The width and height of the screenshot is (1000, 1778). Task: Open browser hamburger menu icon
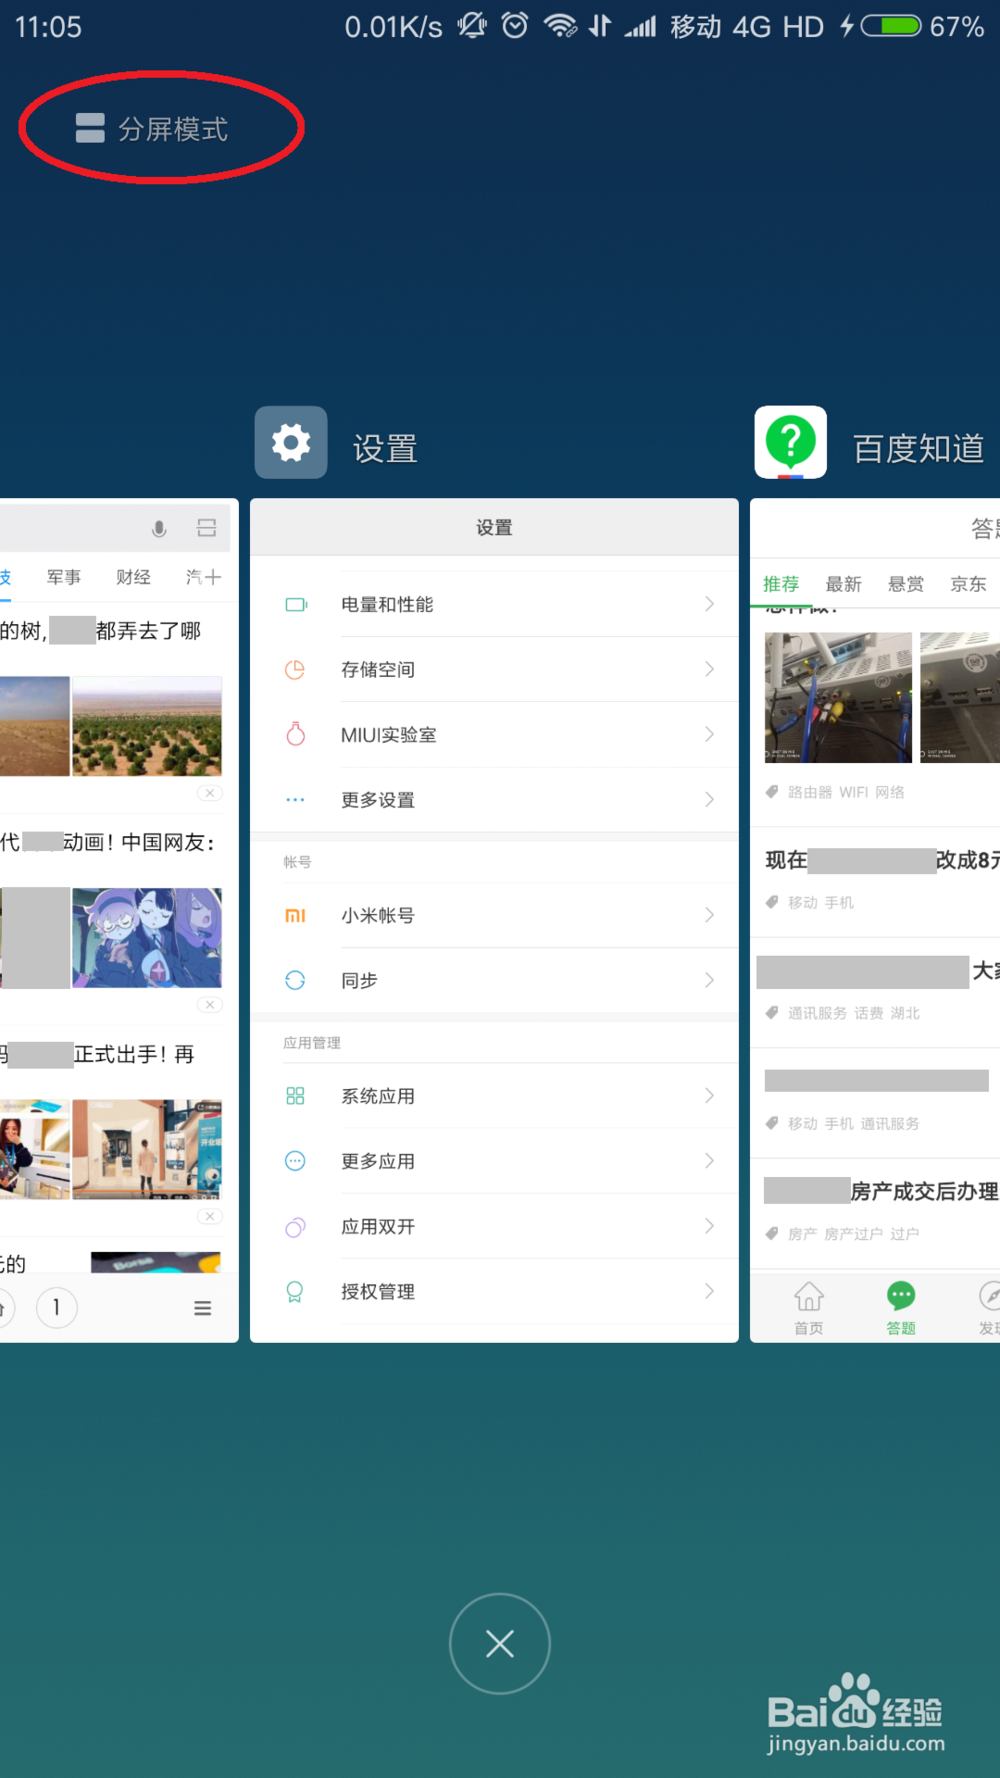(203, 1308)
